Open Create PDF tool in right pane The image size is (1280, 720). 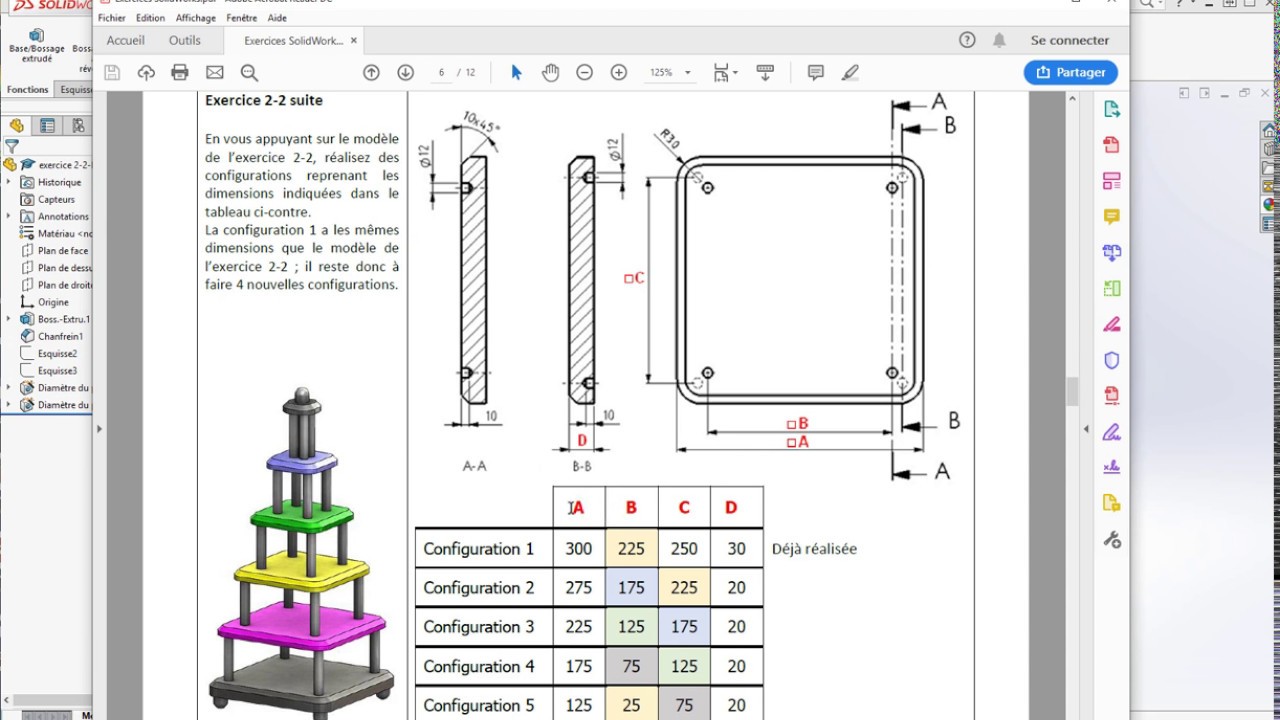tap(1111, 145)
